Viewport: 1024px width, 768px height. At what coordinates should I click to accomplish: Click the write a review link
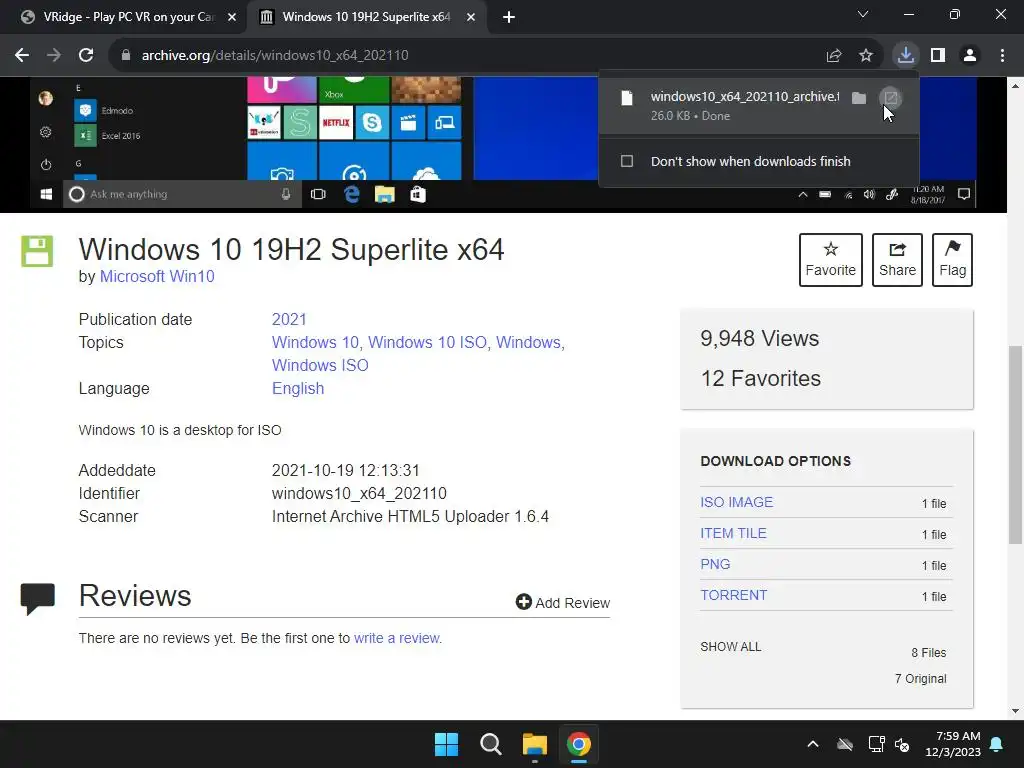coord(397,638)
